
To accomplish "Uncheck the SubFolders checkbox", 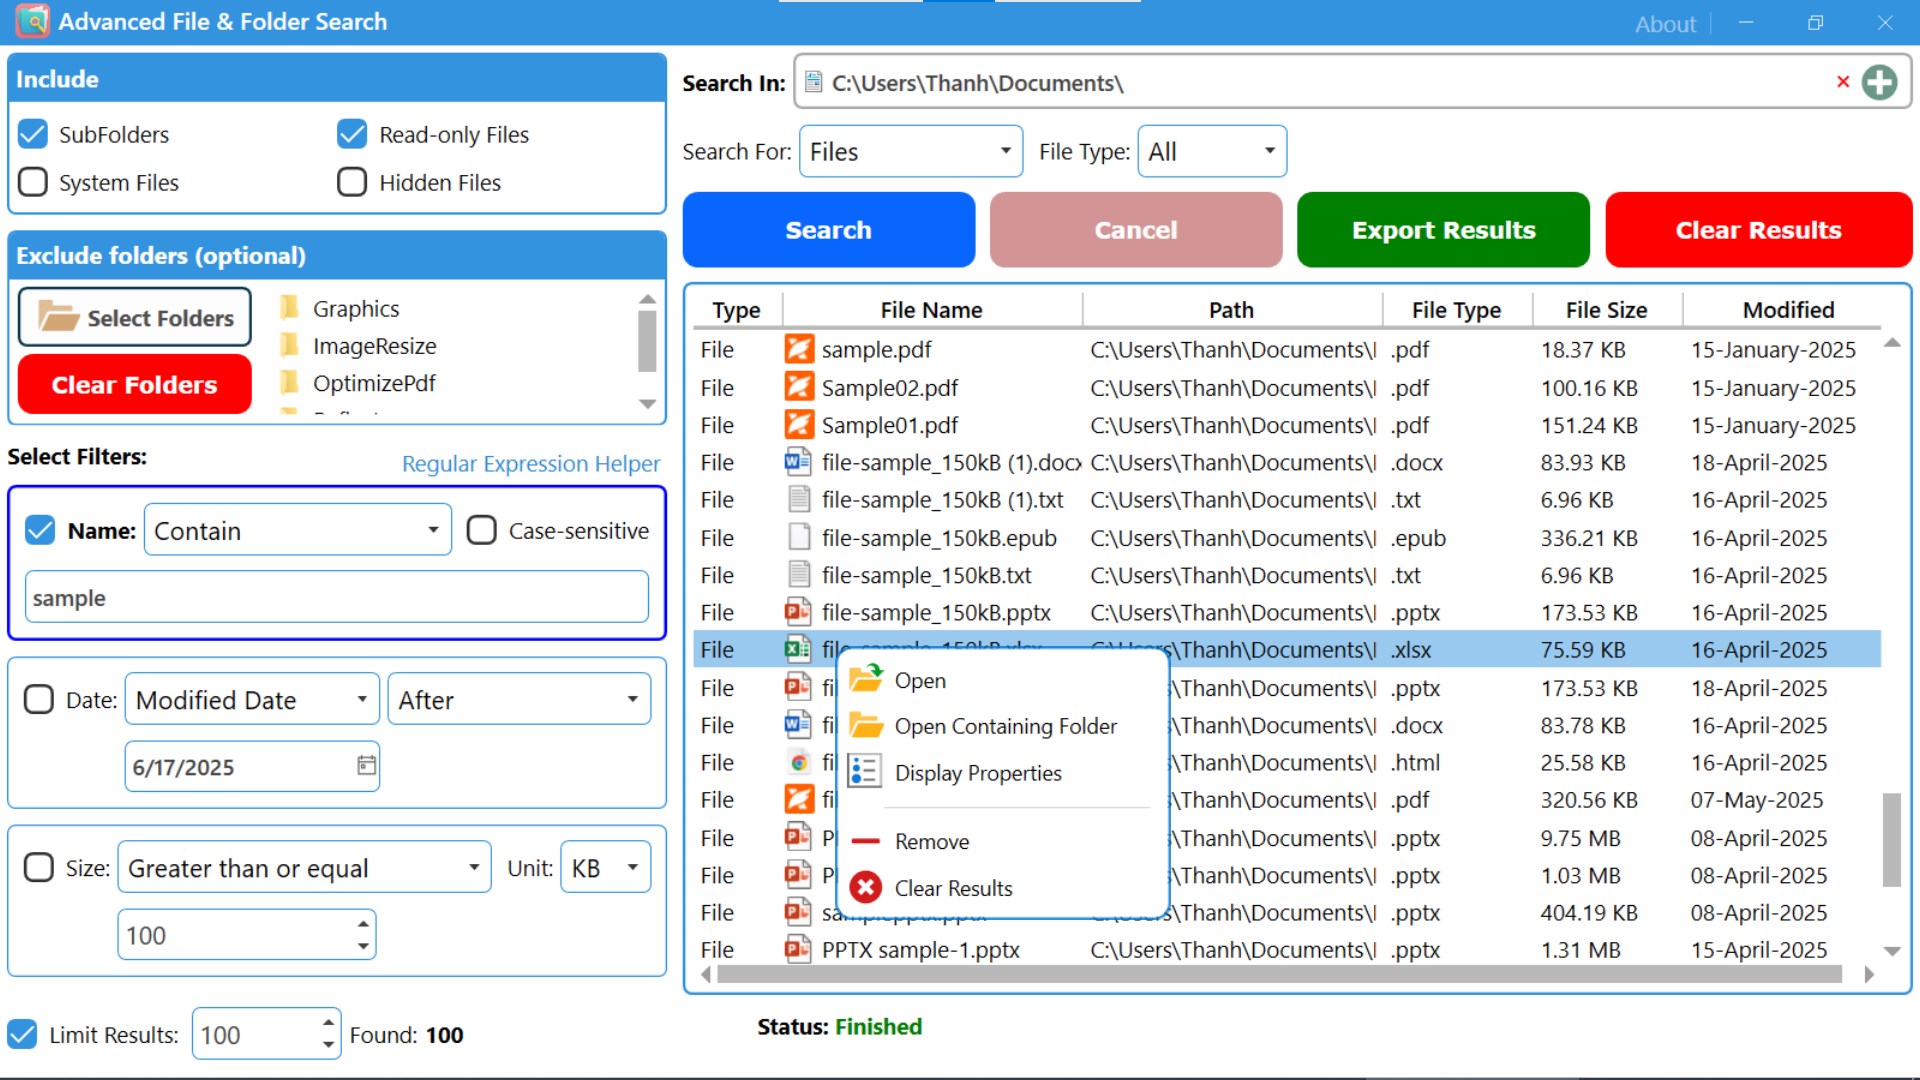I will pyautogui.click(x=33, y=134).
